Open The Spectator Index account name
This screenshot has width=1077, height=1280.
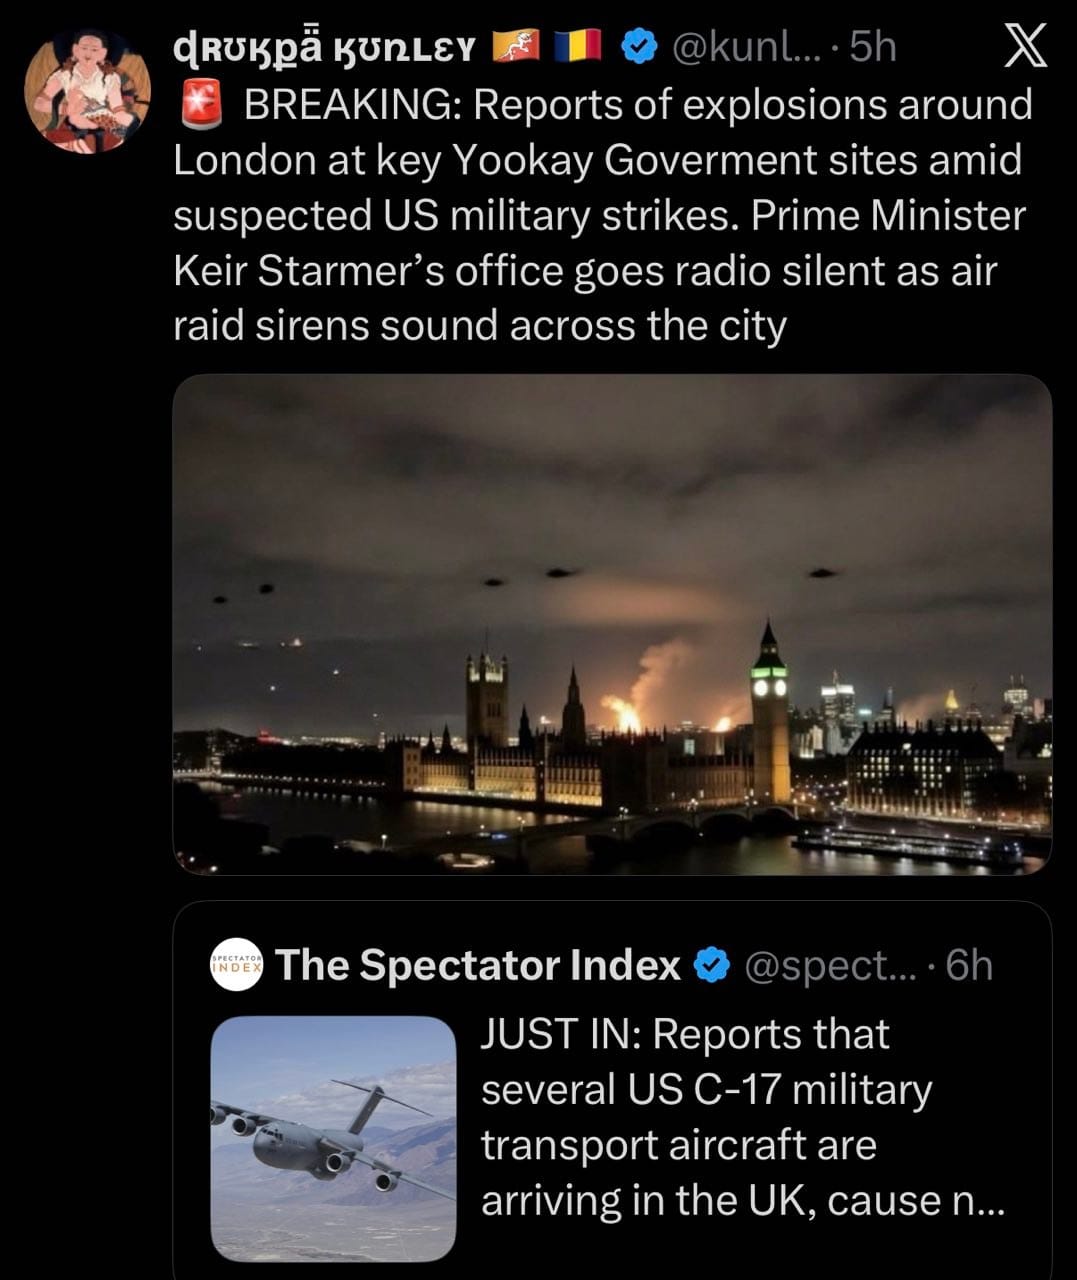(x=477, y=965)
